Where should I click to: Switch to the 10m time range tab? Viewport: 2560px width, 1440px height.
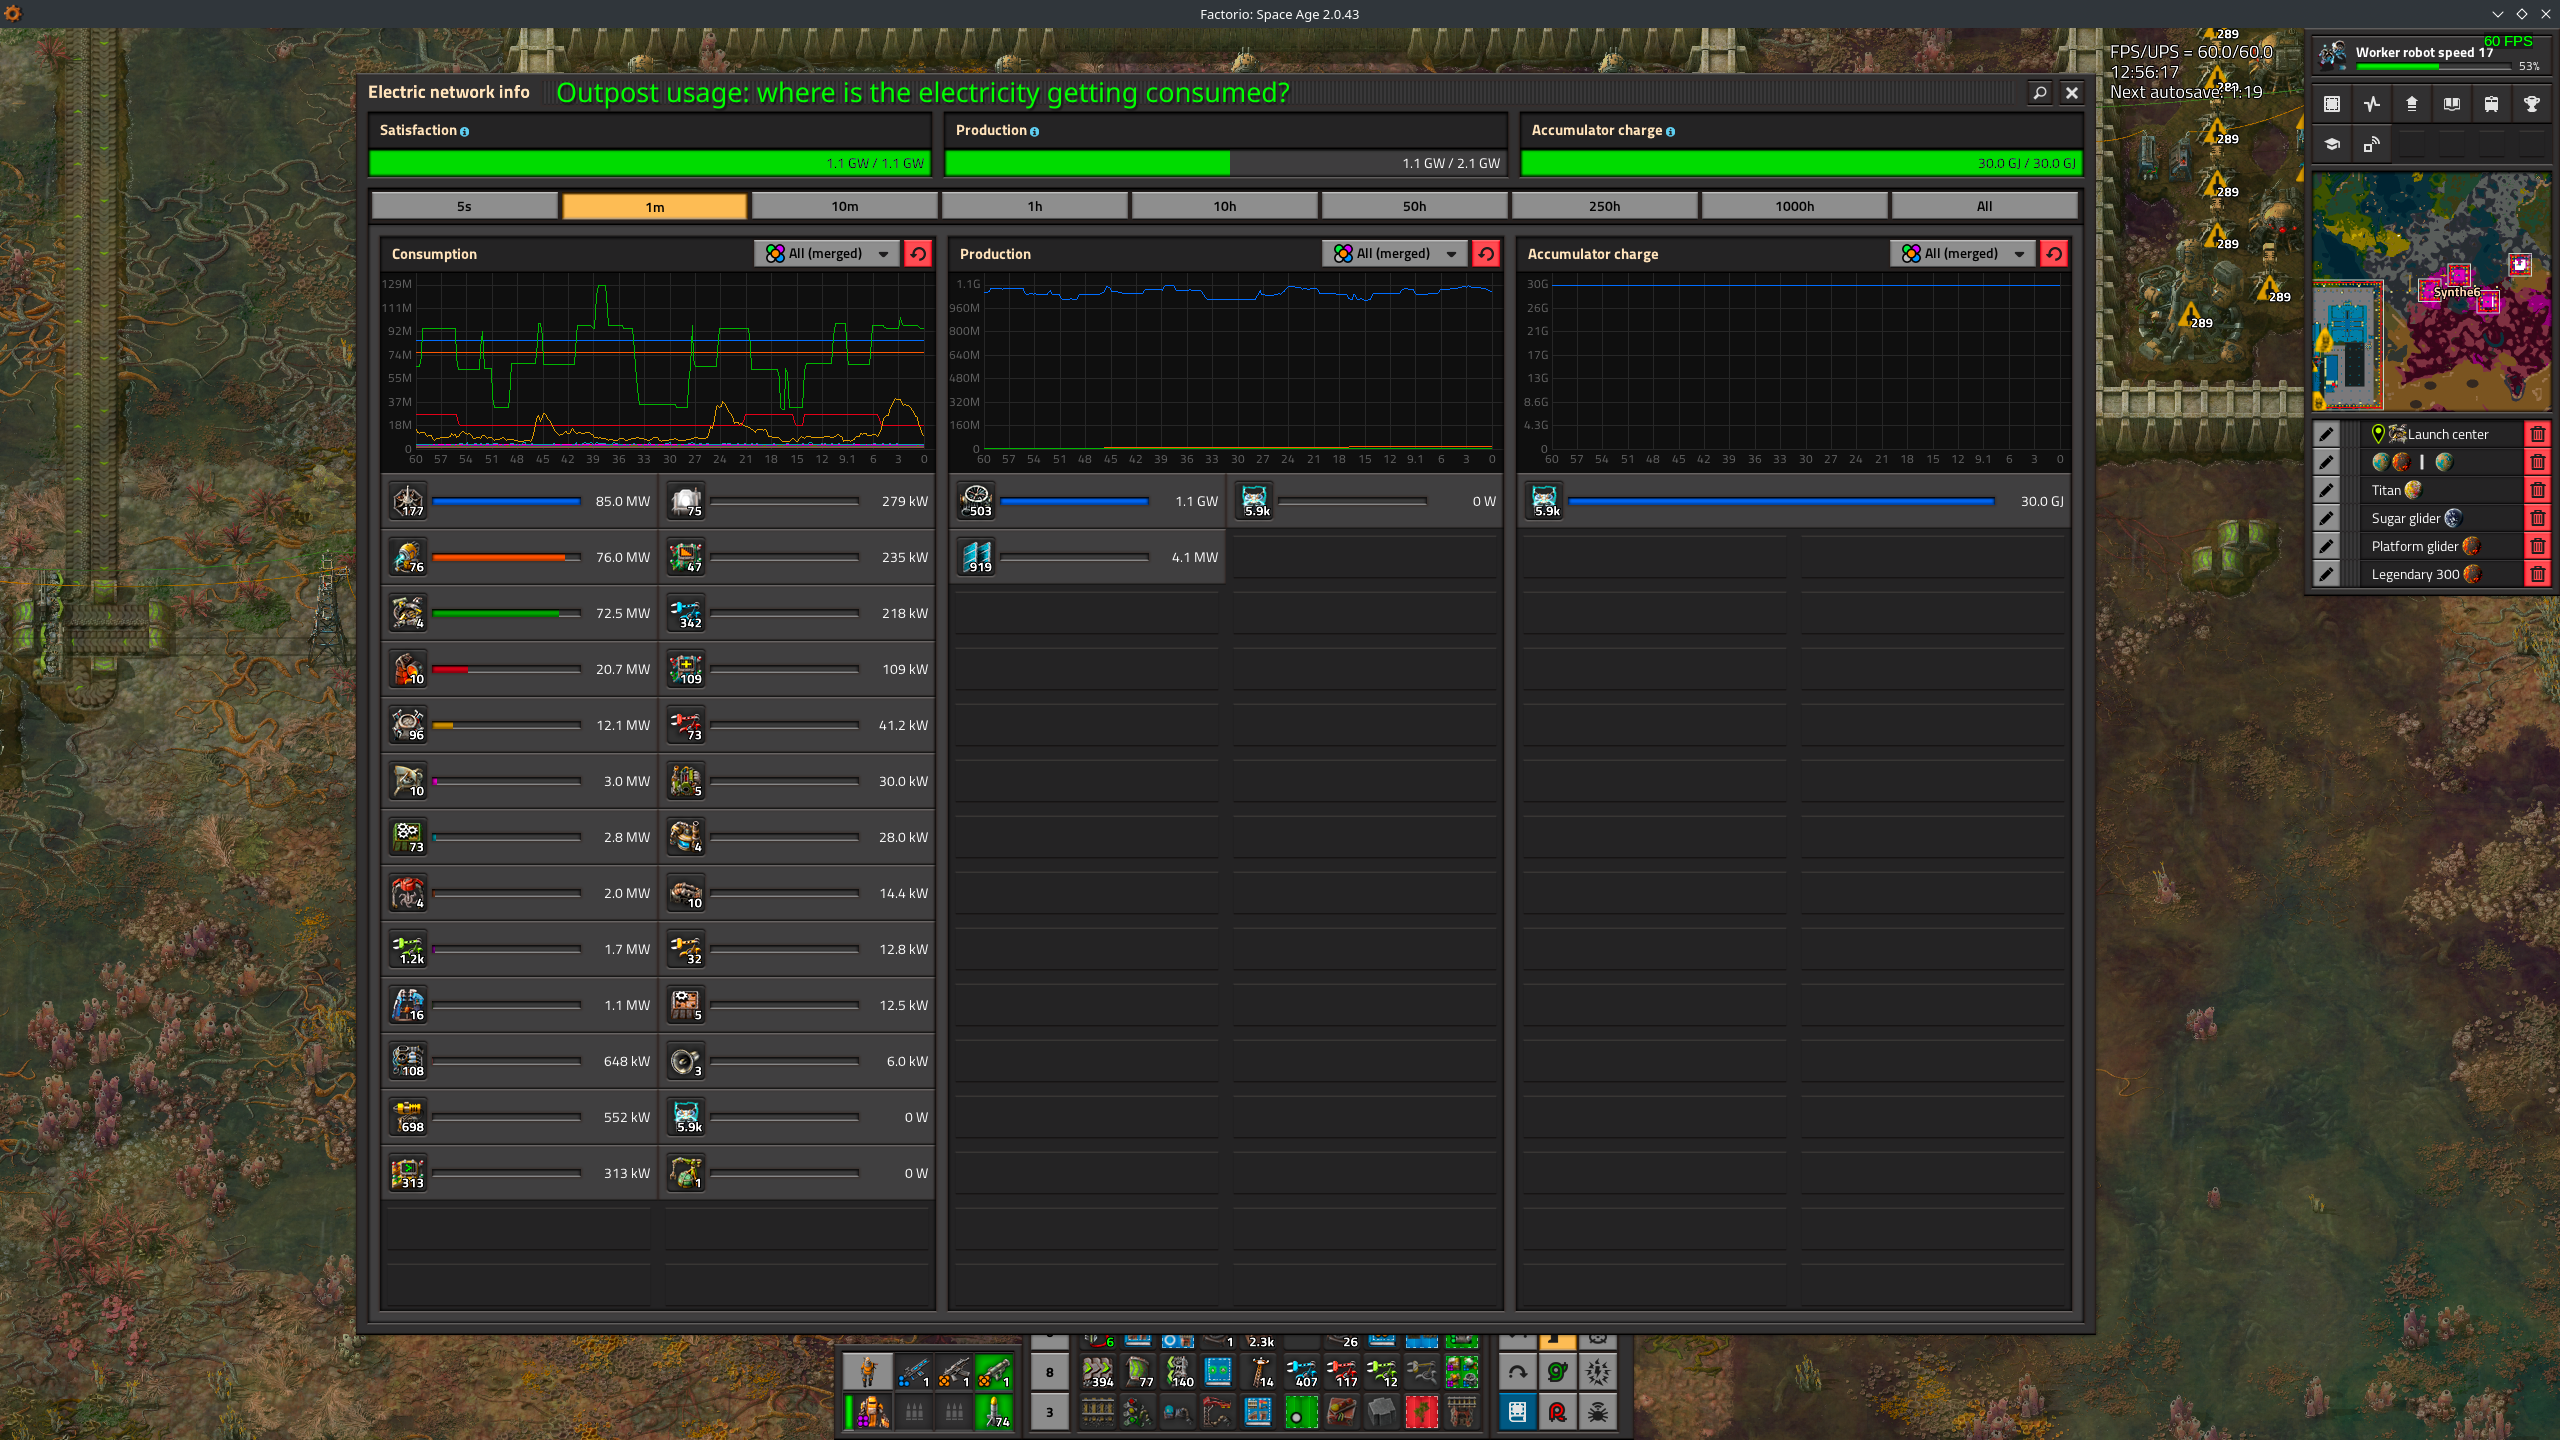coord(844,206)
